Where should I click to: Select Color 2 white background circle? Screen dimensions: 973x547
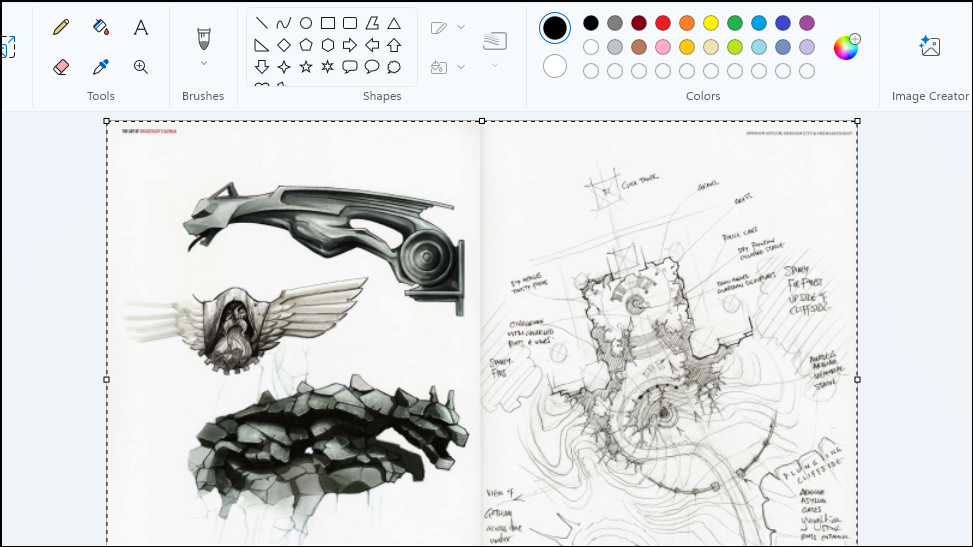(555, 66)
